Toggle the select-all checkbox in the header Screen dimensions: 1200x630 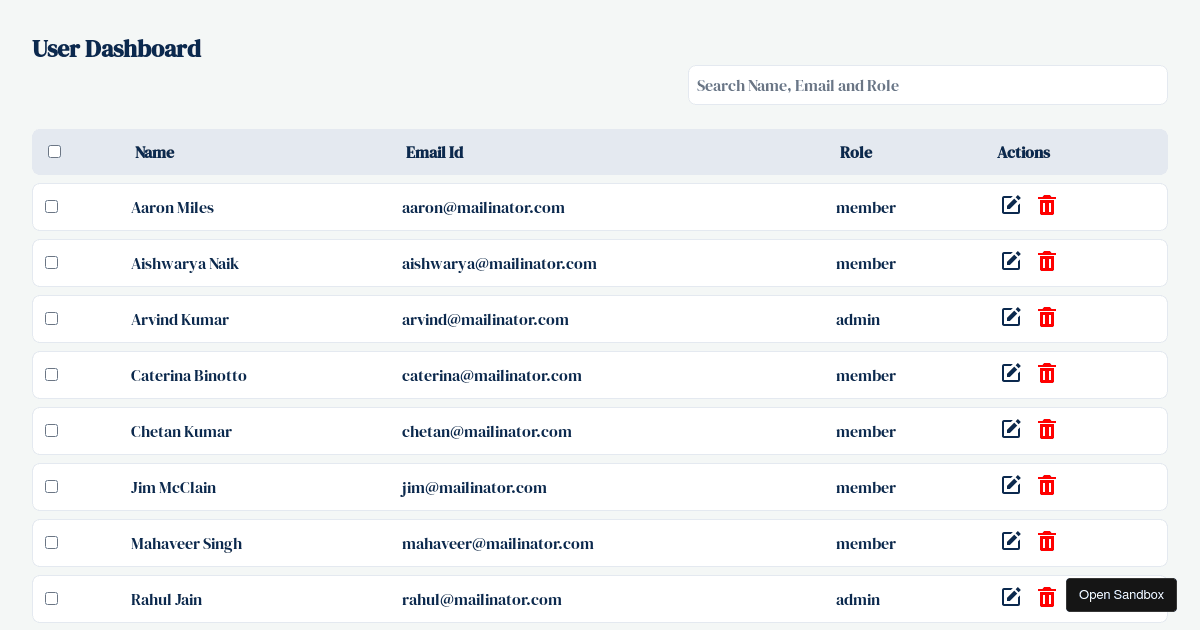coord(54,150)
